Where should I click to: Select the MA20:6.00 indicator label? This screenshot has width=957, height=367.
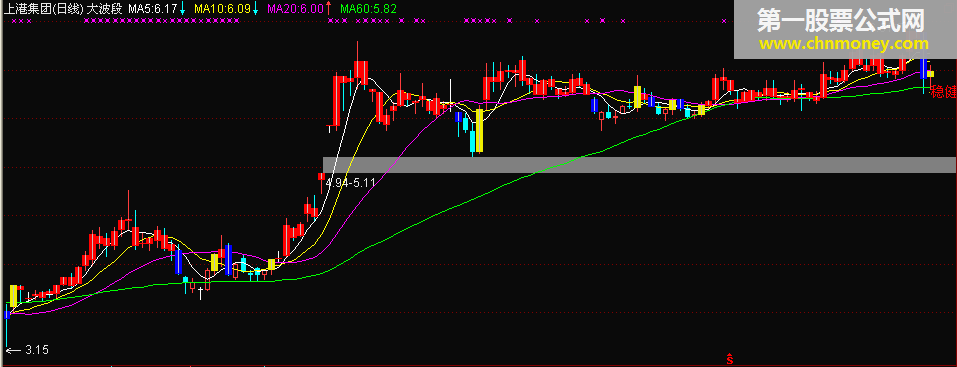tap(295, 9)
